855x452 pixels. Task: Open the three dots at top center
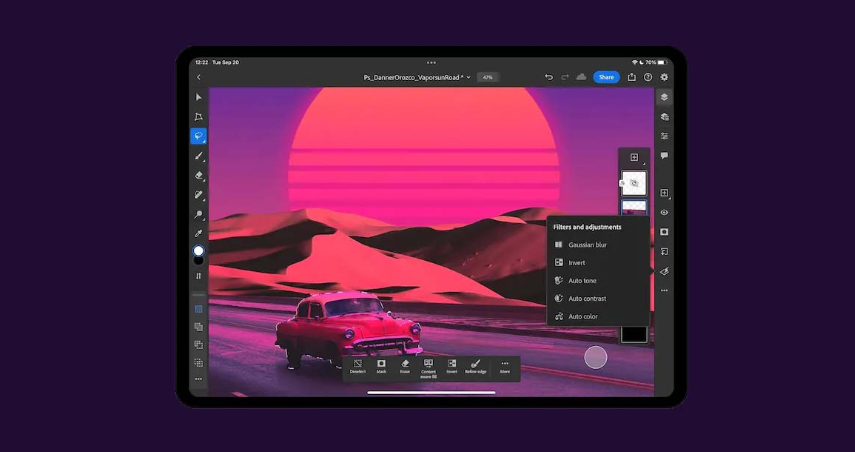[x=431, y=63]
